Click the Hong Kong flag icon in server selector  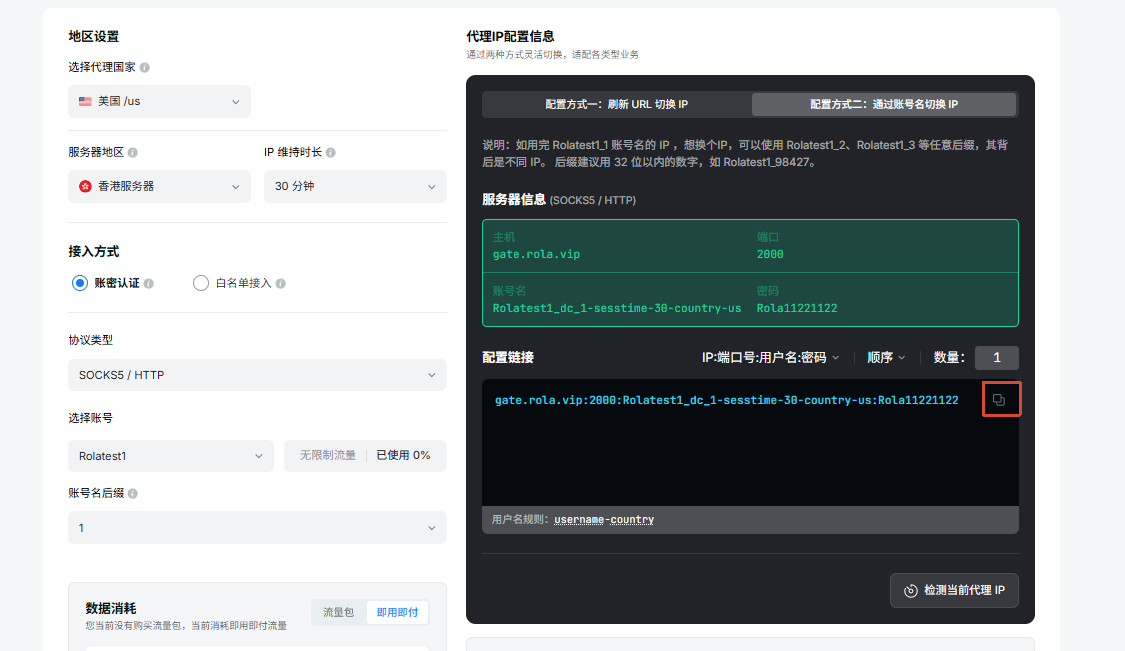coord(85,186)
